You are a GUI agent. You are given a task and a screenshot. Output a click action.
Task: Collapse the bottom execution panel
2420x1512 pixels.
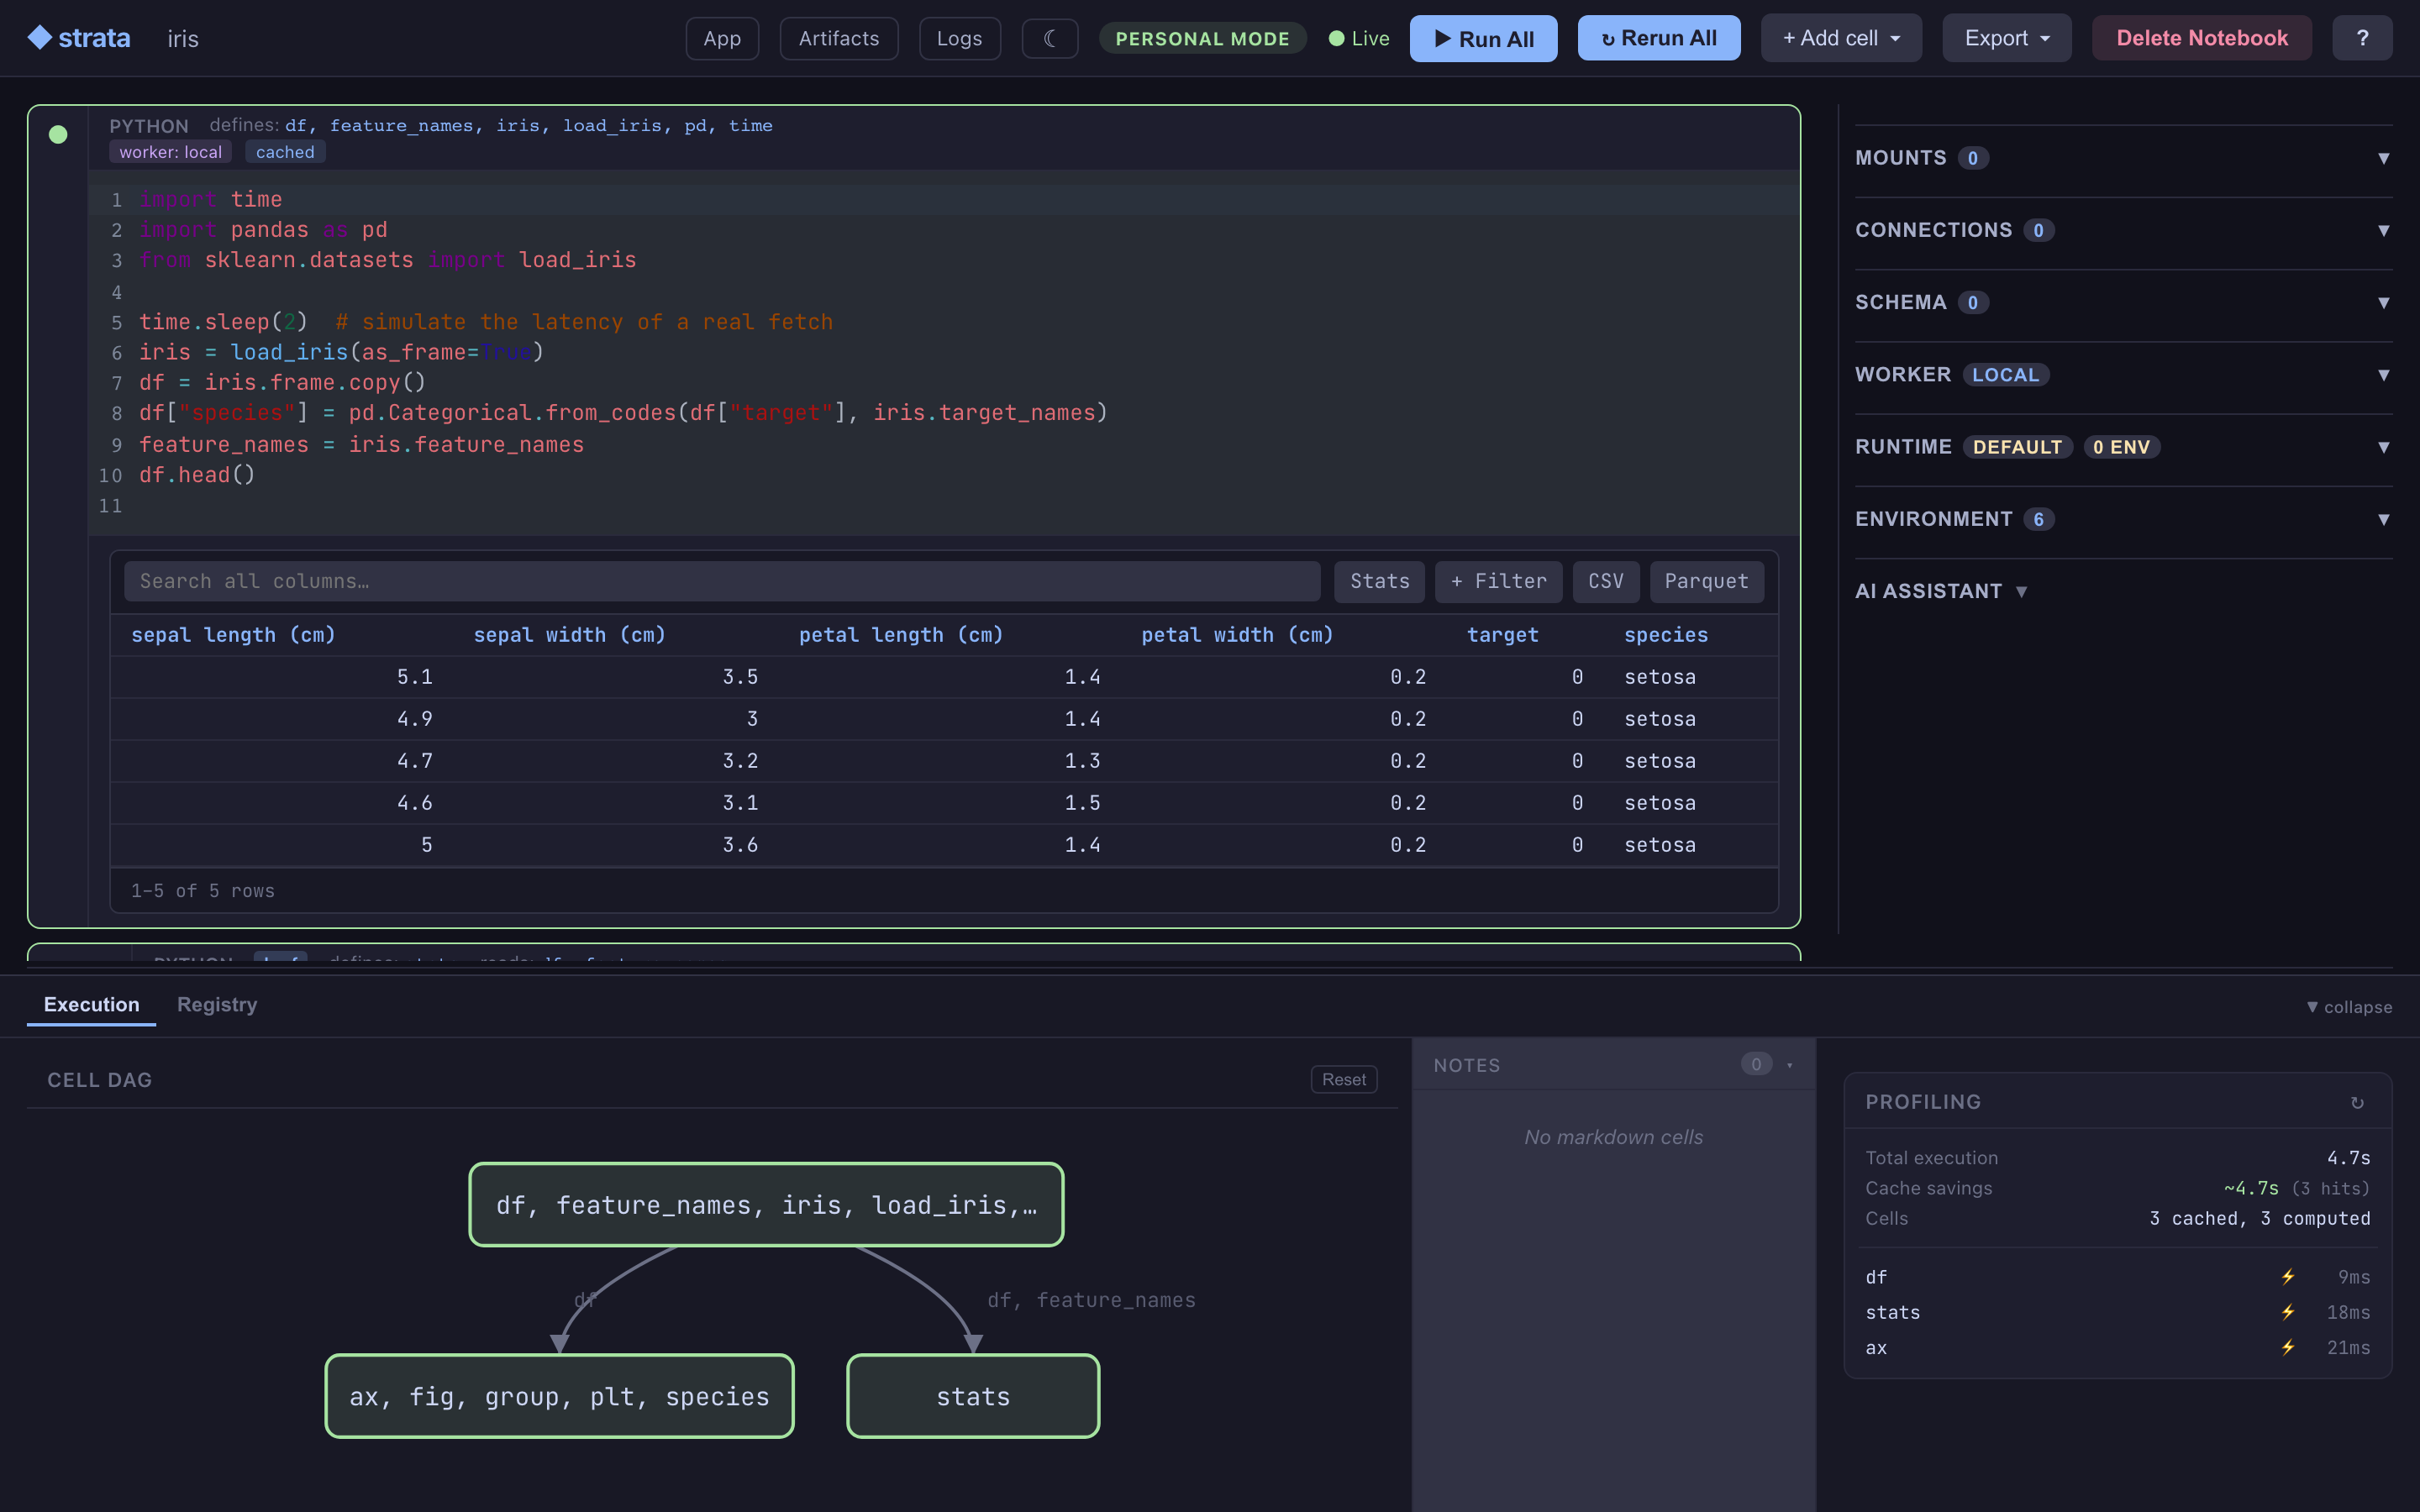(x=2348, y=1007)
